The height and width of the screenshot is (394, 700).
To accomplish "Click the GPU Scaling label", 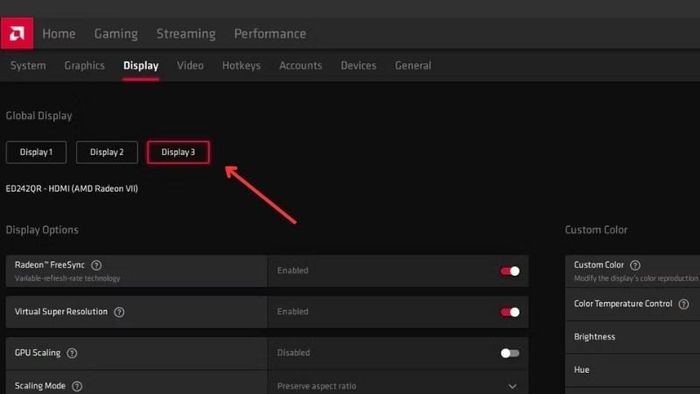I will click(x=38, y=353).
